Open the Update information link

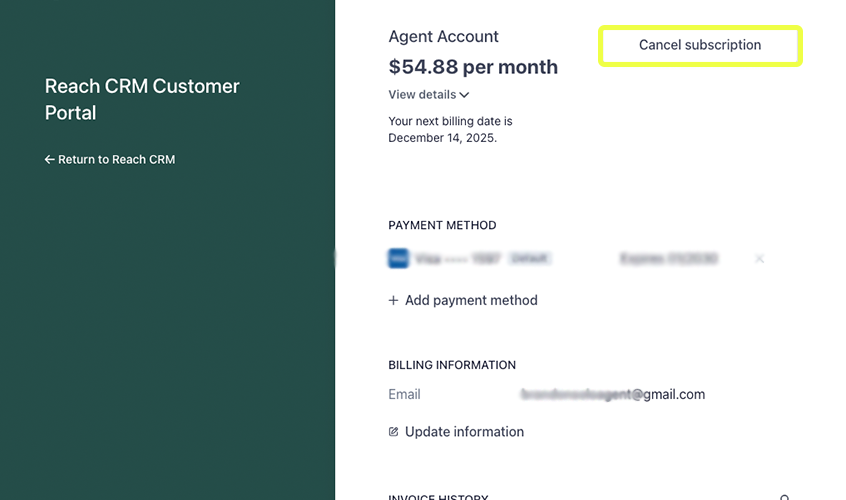pyautogui.click(x=464, y=432)
